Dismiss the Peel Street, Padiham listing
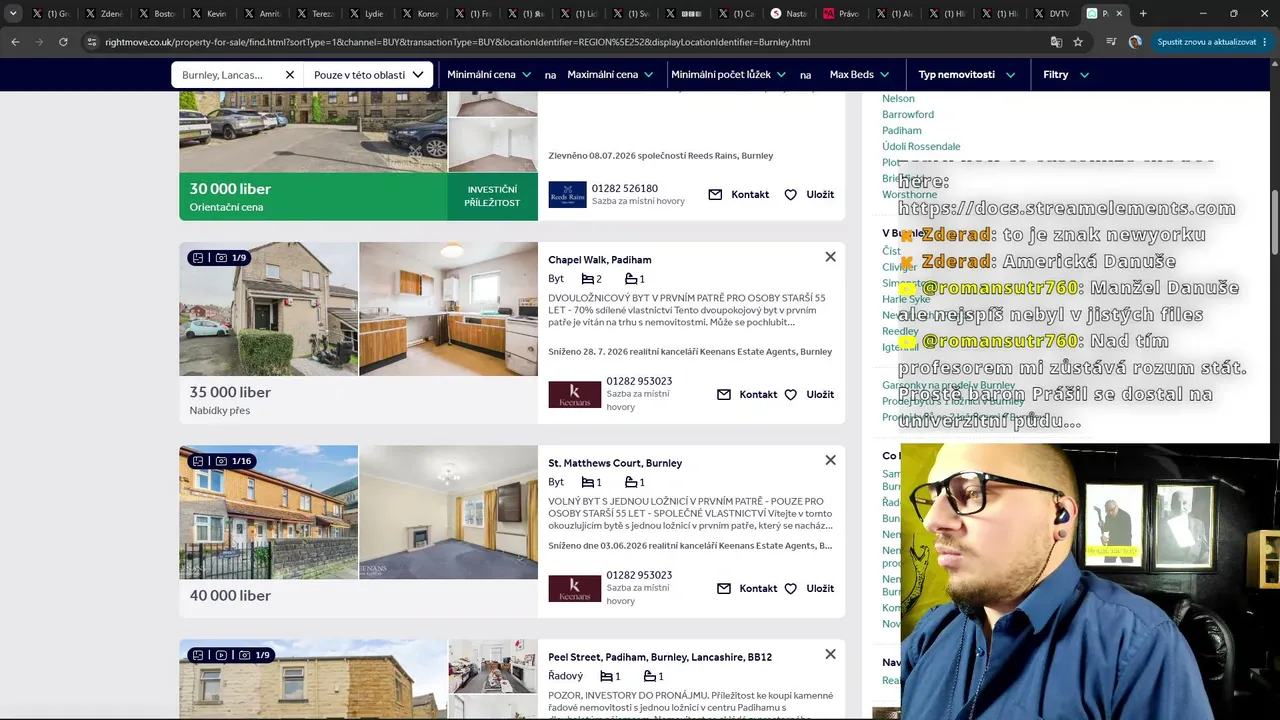The height and width of the screenshot is (720, 1280). click(830, 654)
